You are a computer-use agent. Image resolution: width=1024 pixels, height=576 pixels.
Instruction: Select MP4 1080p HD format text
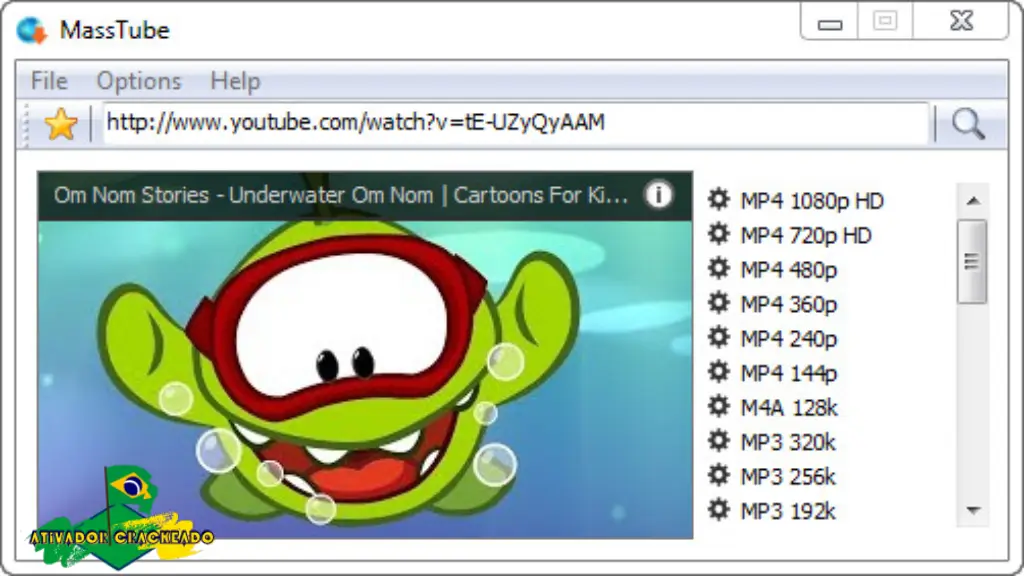tap(812, 201)
